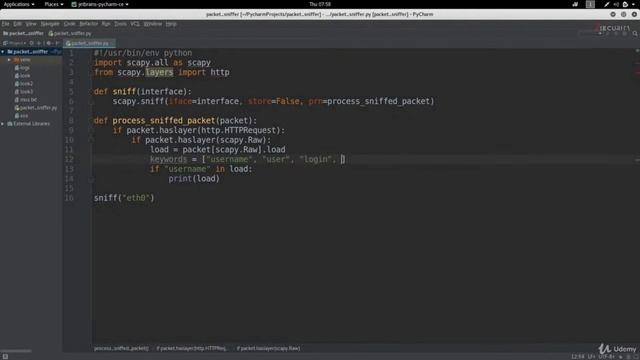Click 'if packet.haslayer(http.HTTPReq...' breadcrumb
Screen dimensions: 640x360
click(x=192, y=349)
